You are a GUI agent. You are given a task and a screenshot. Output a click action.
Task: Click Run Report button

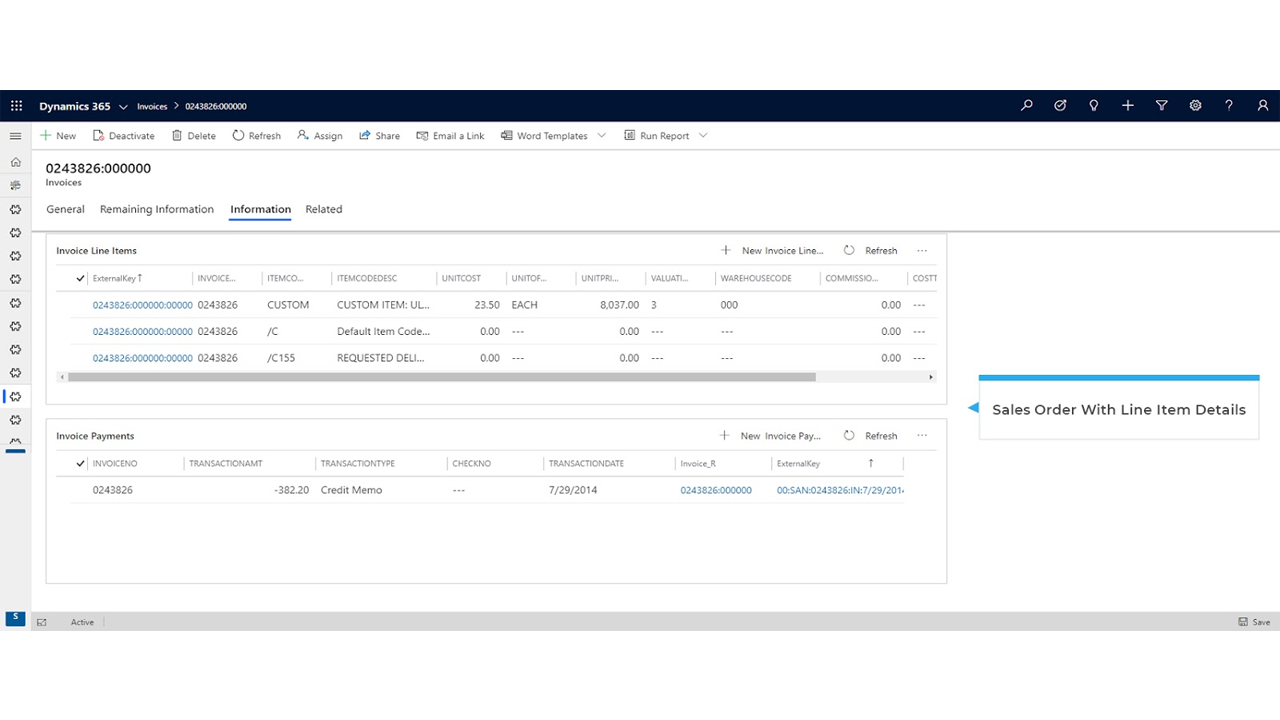tap(657, 136)
